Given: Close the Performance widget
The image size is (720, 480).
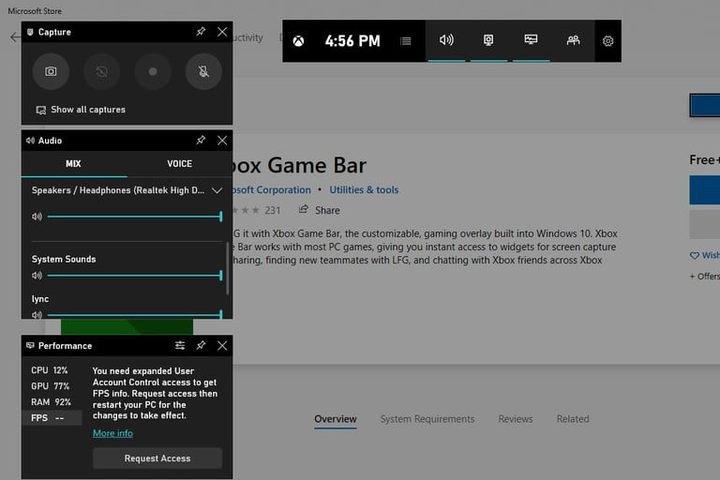Looking at the screenshot, I should click(x=222, y=345).
